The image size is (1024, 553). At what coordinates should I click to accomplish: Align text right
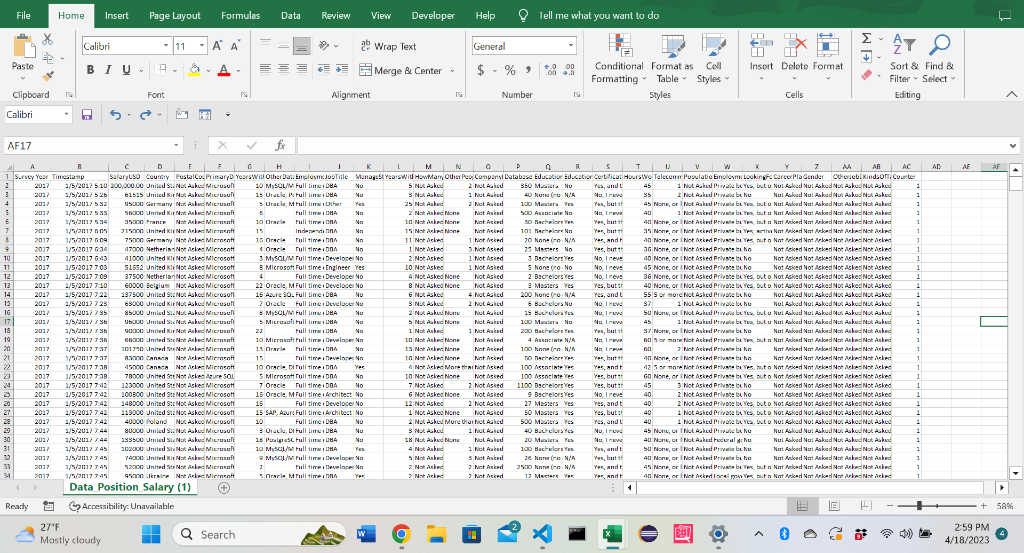click(302, 69)
